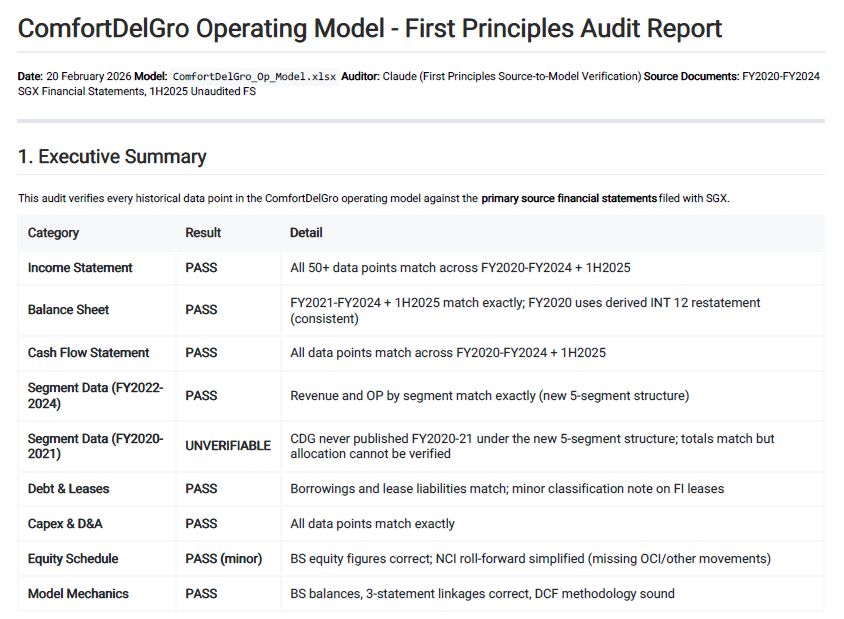Select 'Segment Data (FY2020-2021)' cell
Image resolution: width=844 pixels, height=619 pixels.
click(x=95, y=446)
